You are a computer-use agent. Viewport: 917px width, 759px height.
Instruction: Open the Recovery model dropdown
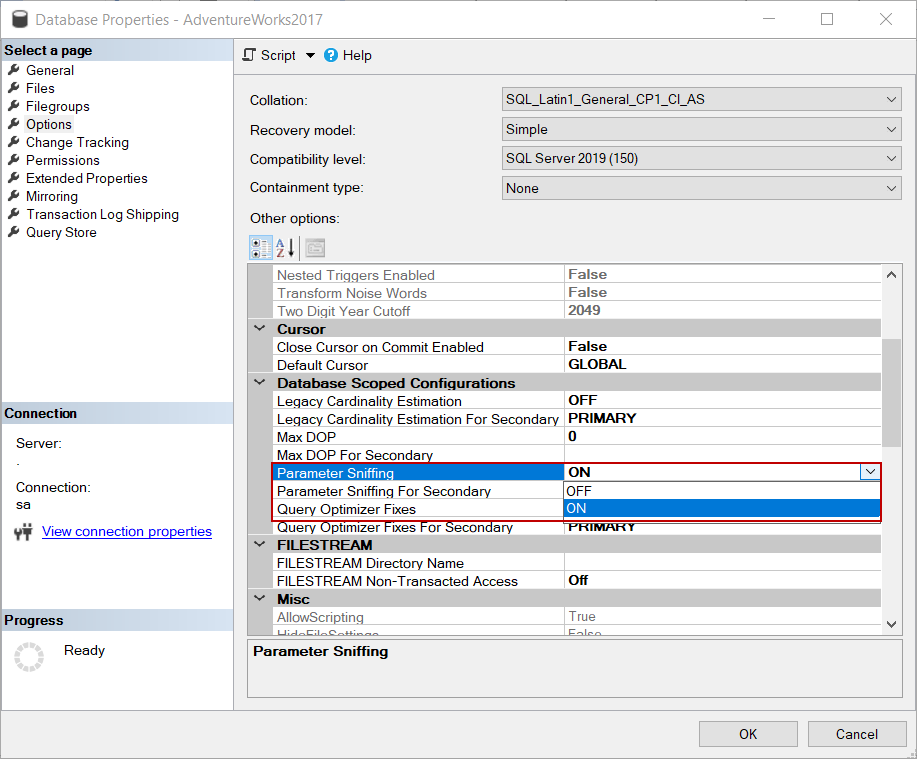892,130
